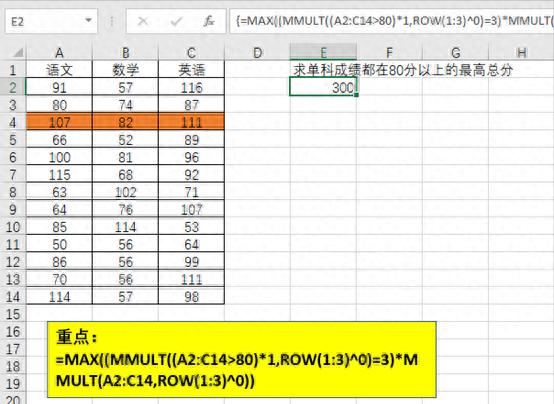
Task: Click the Enter checkmark formula bar icon
Action: pos(176,22)
